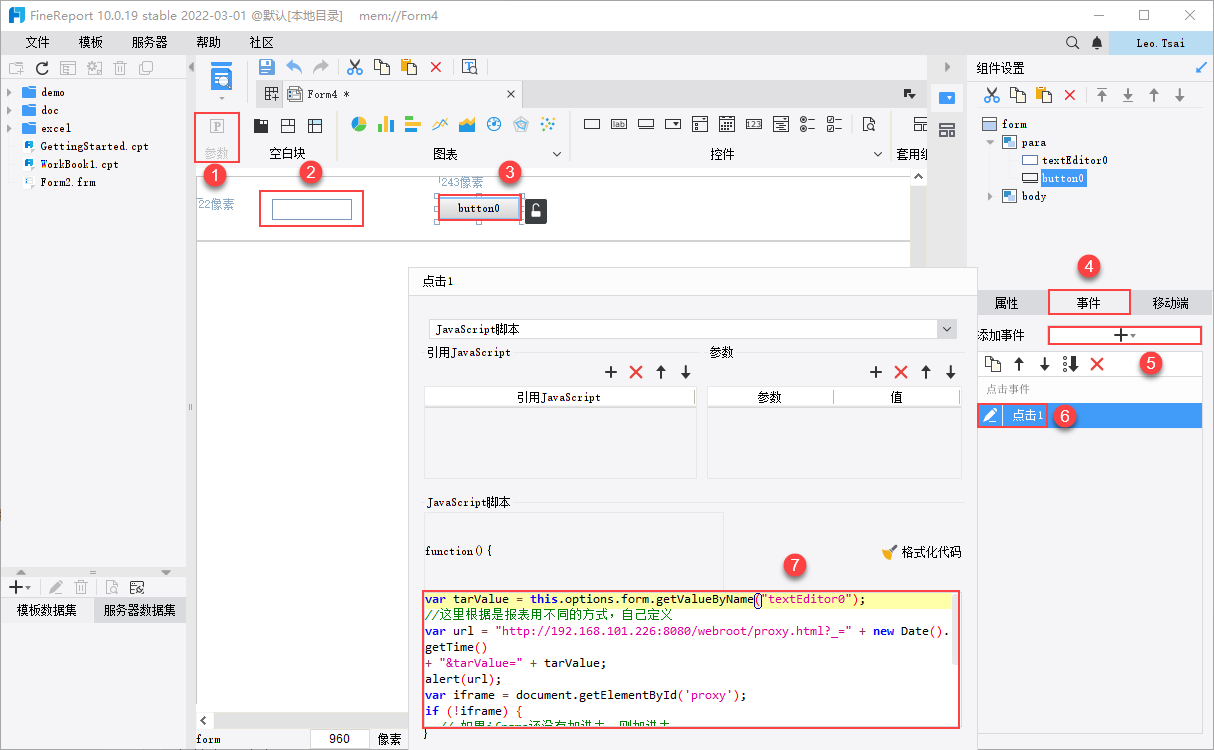Select the checkbox group widget icon
This screenshot has width=1214, height=750.
pyautogui.click(x=834, y=124)
